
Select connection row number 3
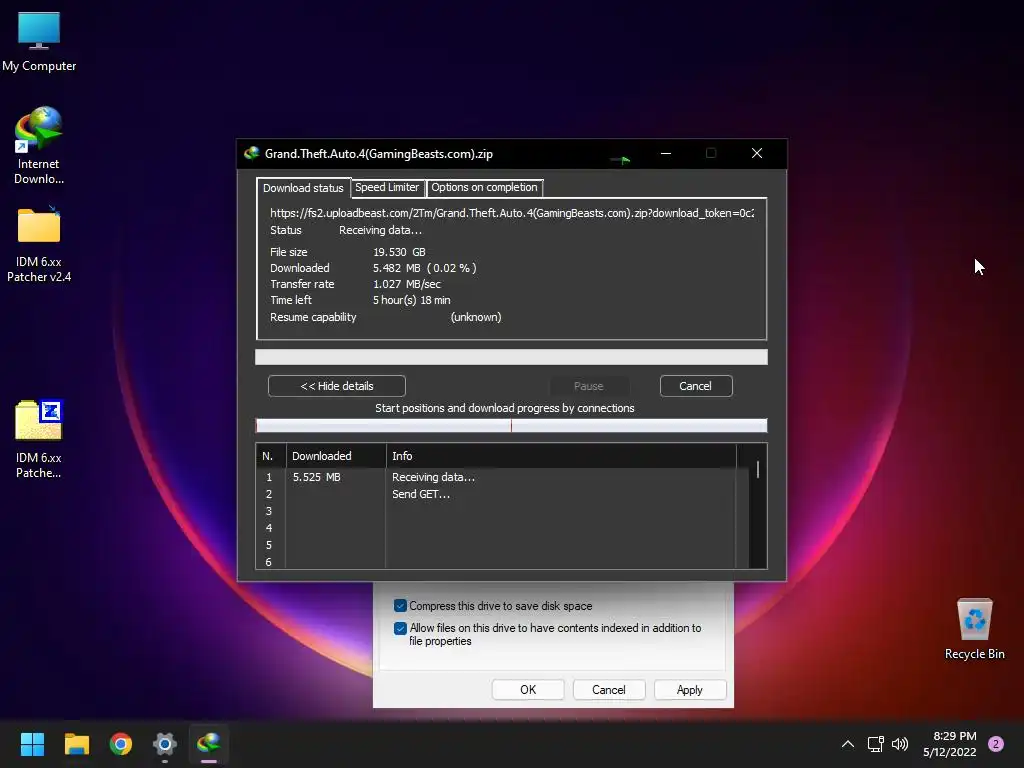click(502, 511)
